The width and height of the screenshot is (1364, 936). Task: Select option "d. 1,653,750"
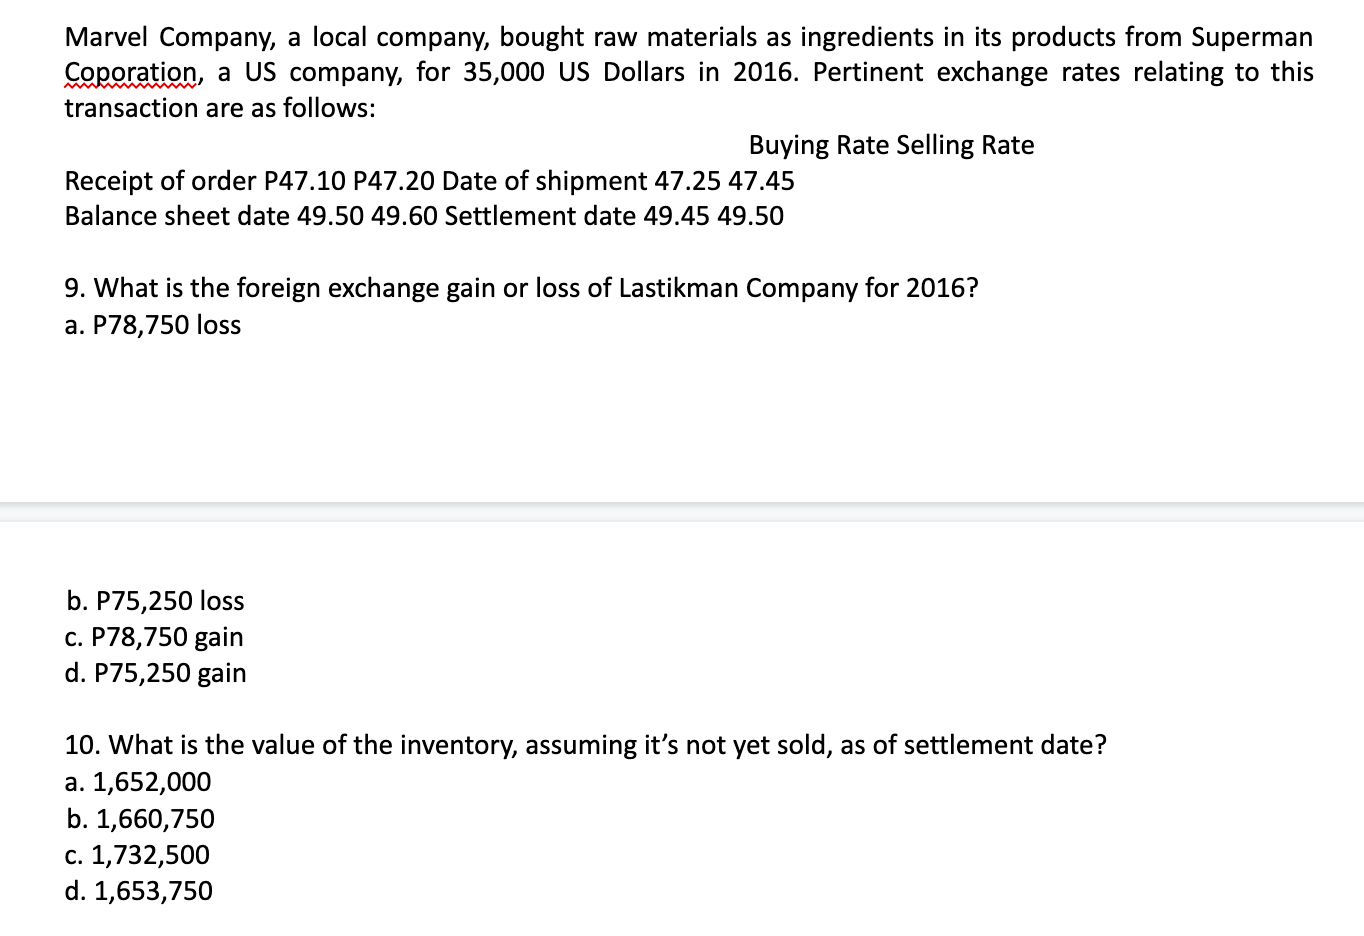coord(139,891)
